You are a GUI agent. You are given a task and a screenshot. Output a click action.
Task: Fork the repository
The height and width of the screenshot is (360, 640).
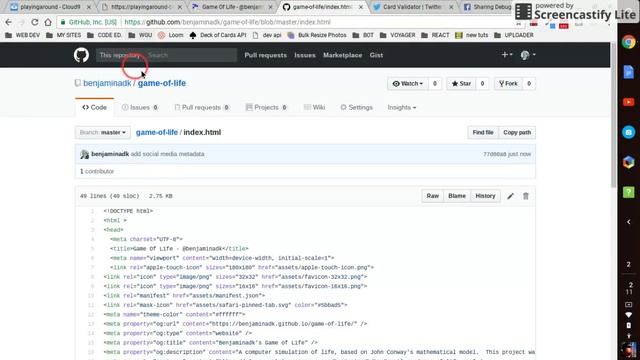[508, 84]
